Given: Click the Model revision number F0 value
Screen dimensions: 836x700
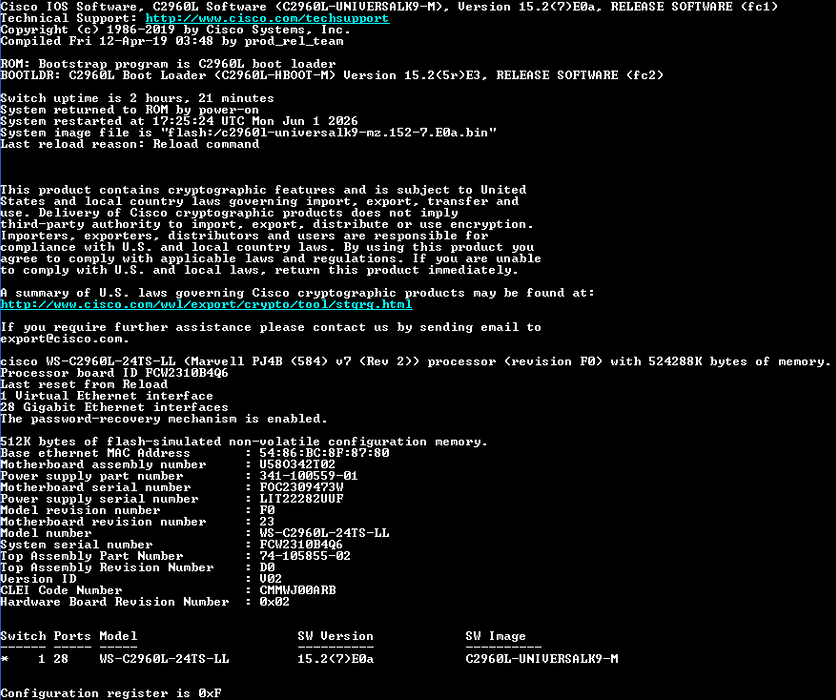Looking at the screenshot, I should [x=267, y=511].
